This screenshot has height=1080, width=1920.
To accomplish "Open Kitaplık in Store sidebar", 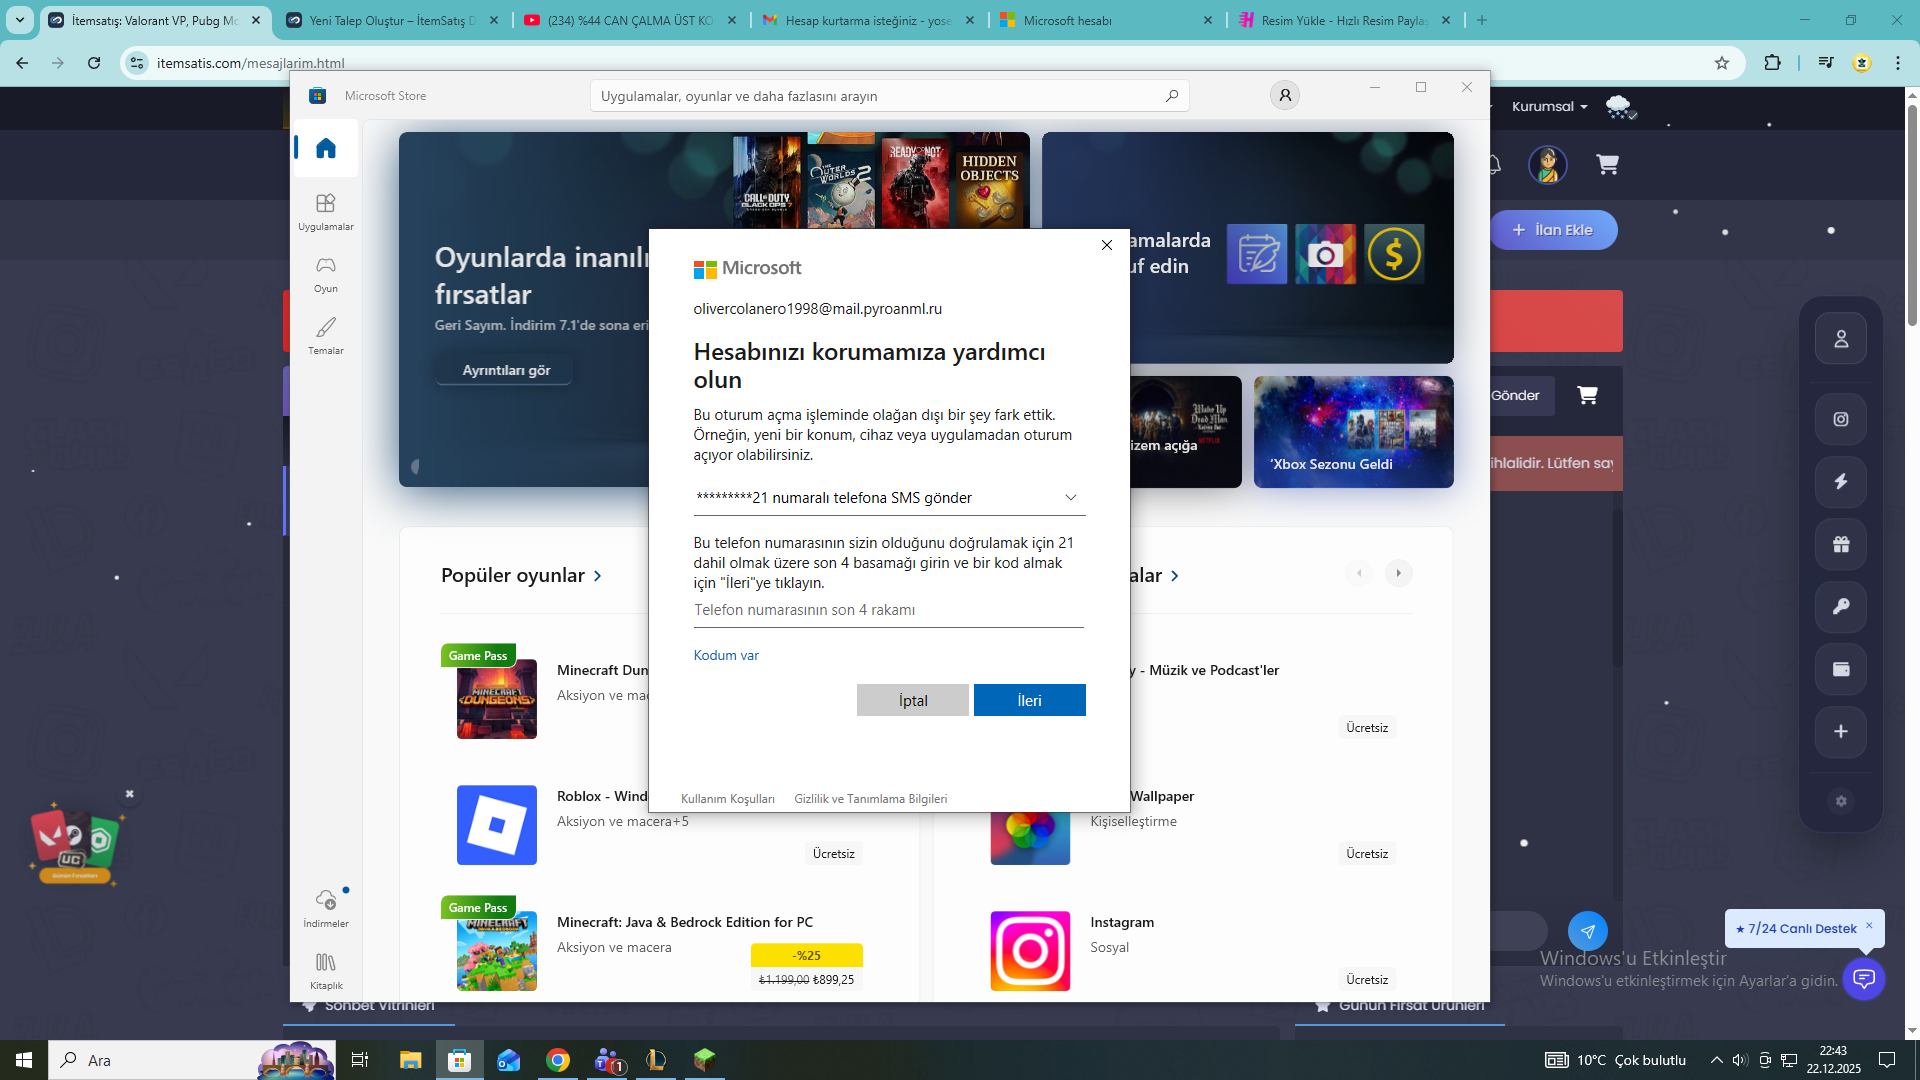I will point(326,970).
